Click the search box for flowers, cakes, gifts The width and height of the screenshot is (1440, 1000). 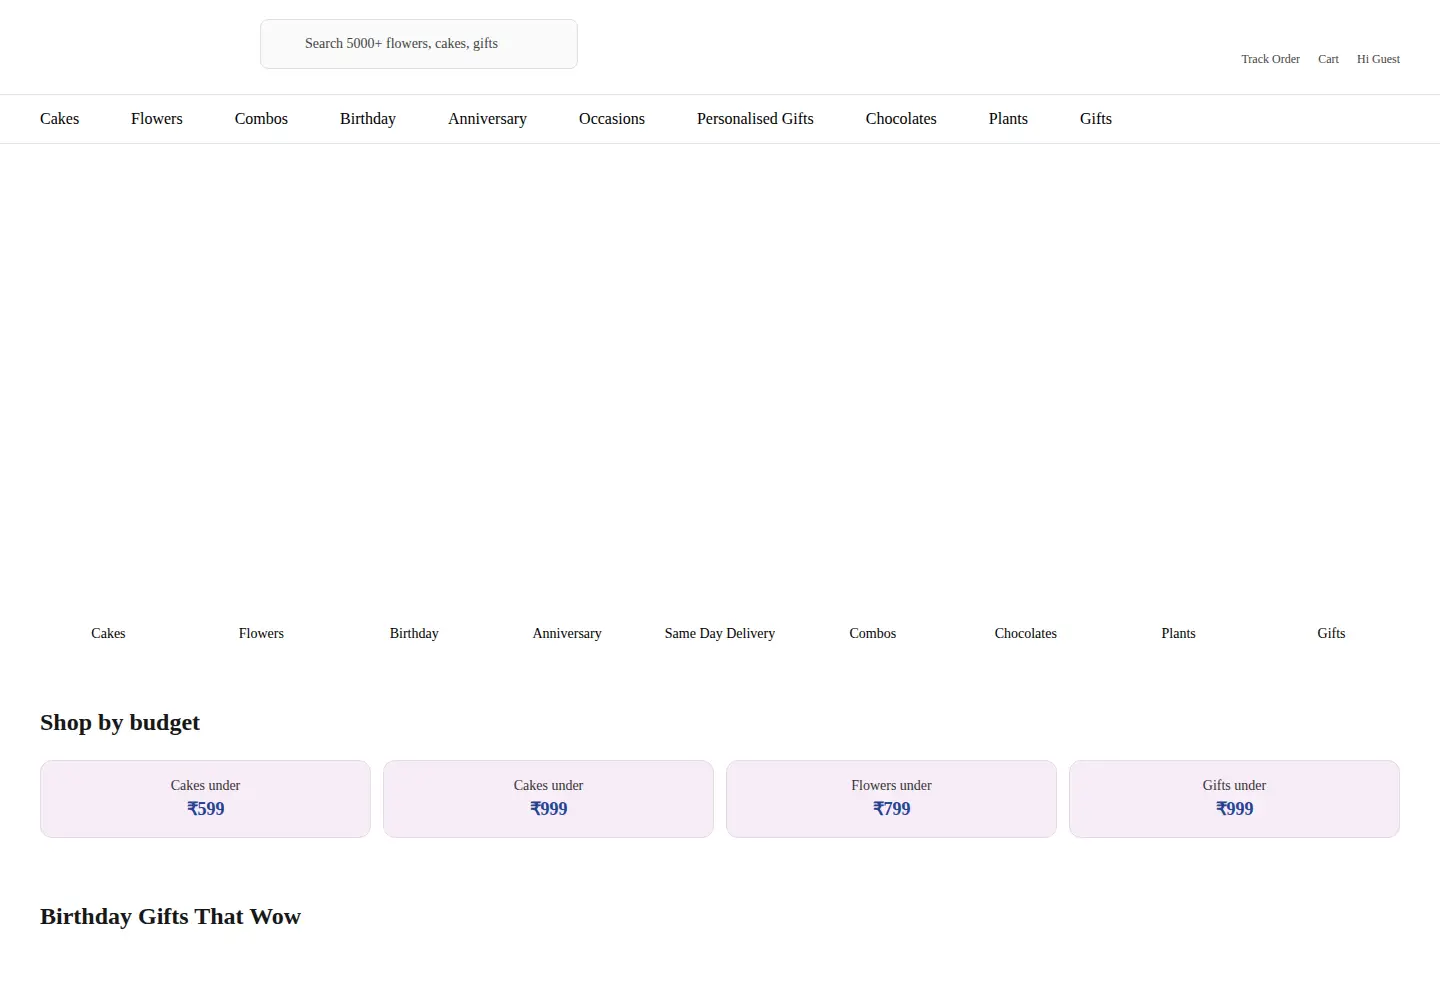pos(418,44)
